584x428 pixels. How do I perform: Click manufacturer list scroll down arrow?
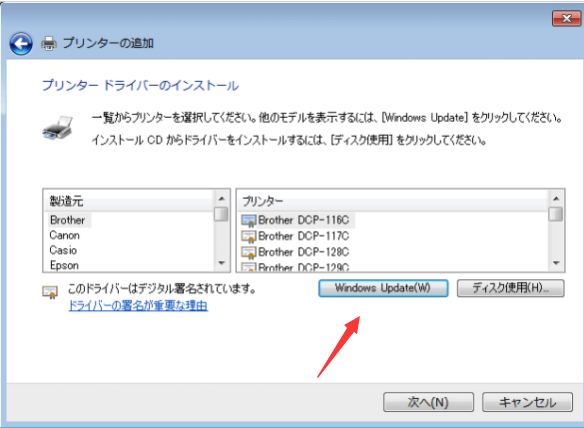(222, 263)
